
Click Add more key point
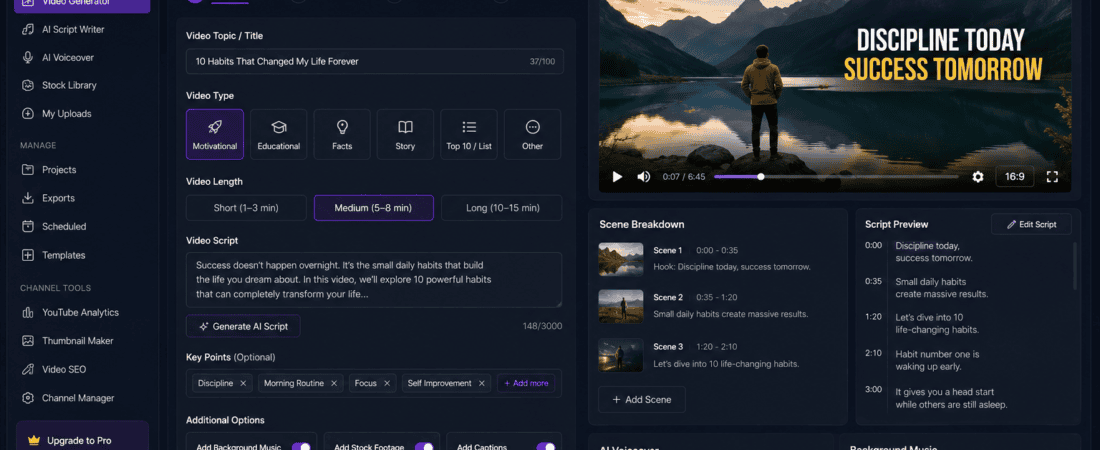pyautogui.click(x=526, y=383)
